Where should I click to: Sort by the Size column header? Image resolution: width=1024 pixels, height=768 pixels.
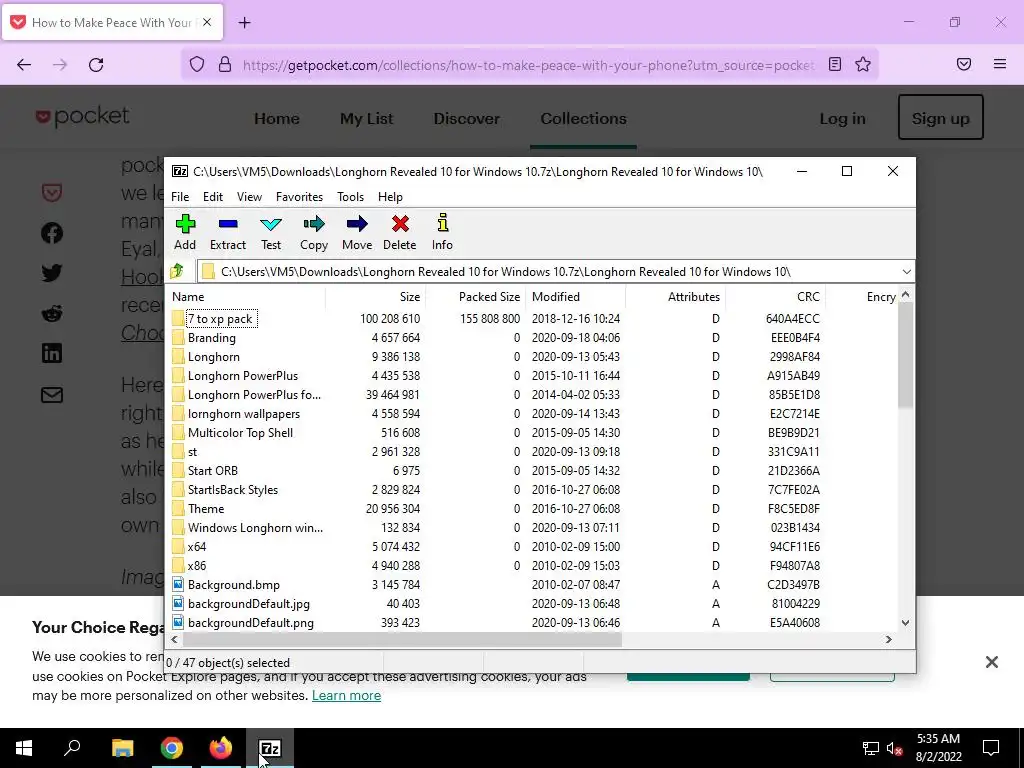click(x=376, y=296)
